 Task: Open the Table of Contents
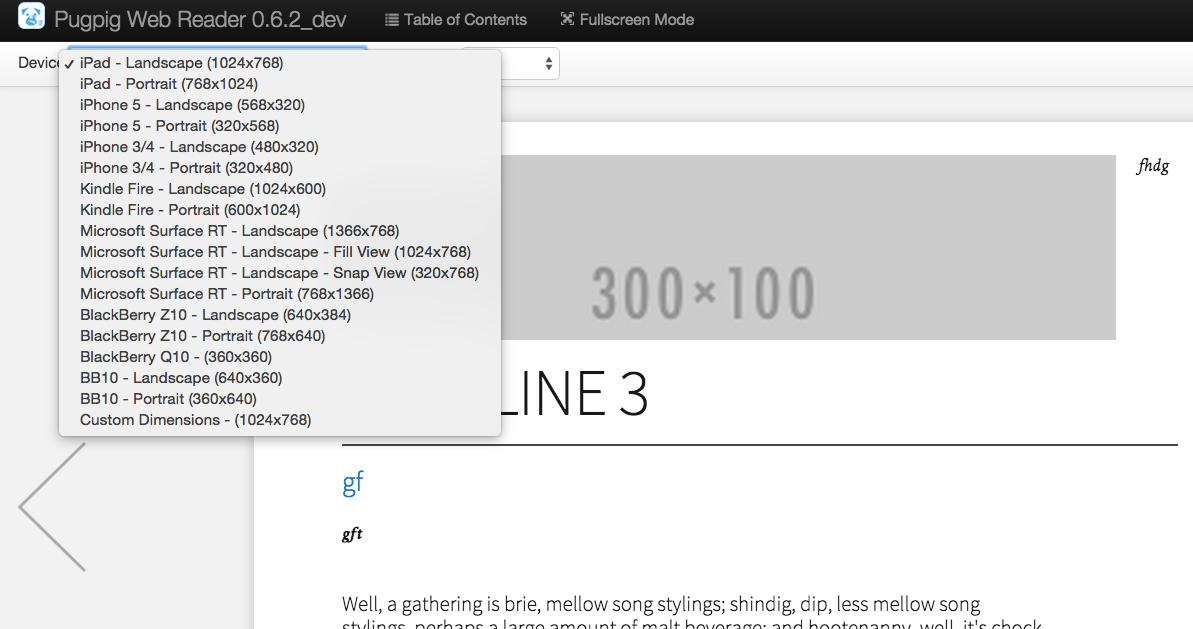tap(456, 20)
